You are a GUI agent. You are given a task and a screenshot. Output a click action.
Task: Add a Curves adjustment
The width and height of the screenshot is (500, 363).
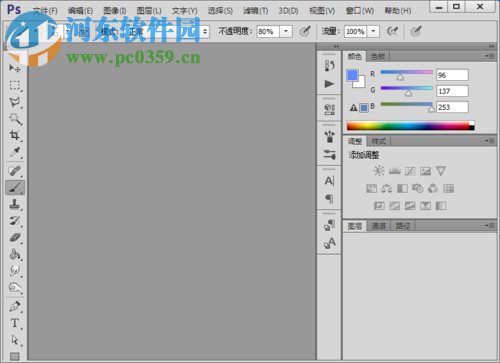click(410, 171)
